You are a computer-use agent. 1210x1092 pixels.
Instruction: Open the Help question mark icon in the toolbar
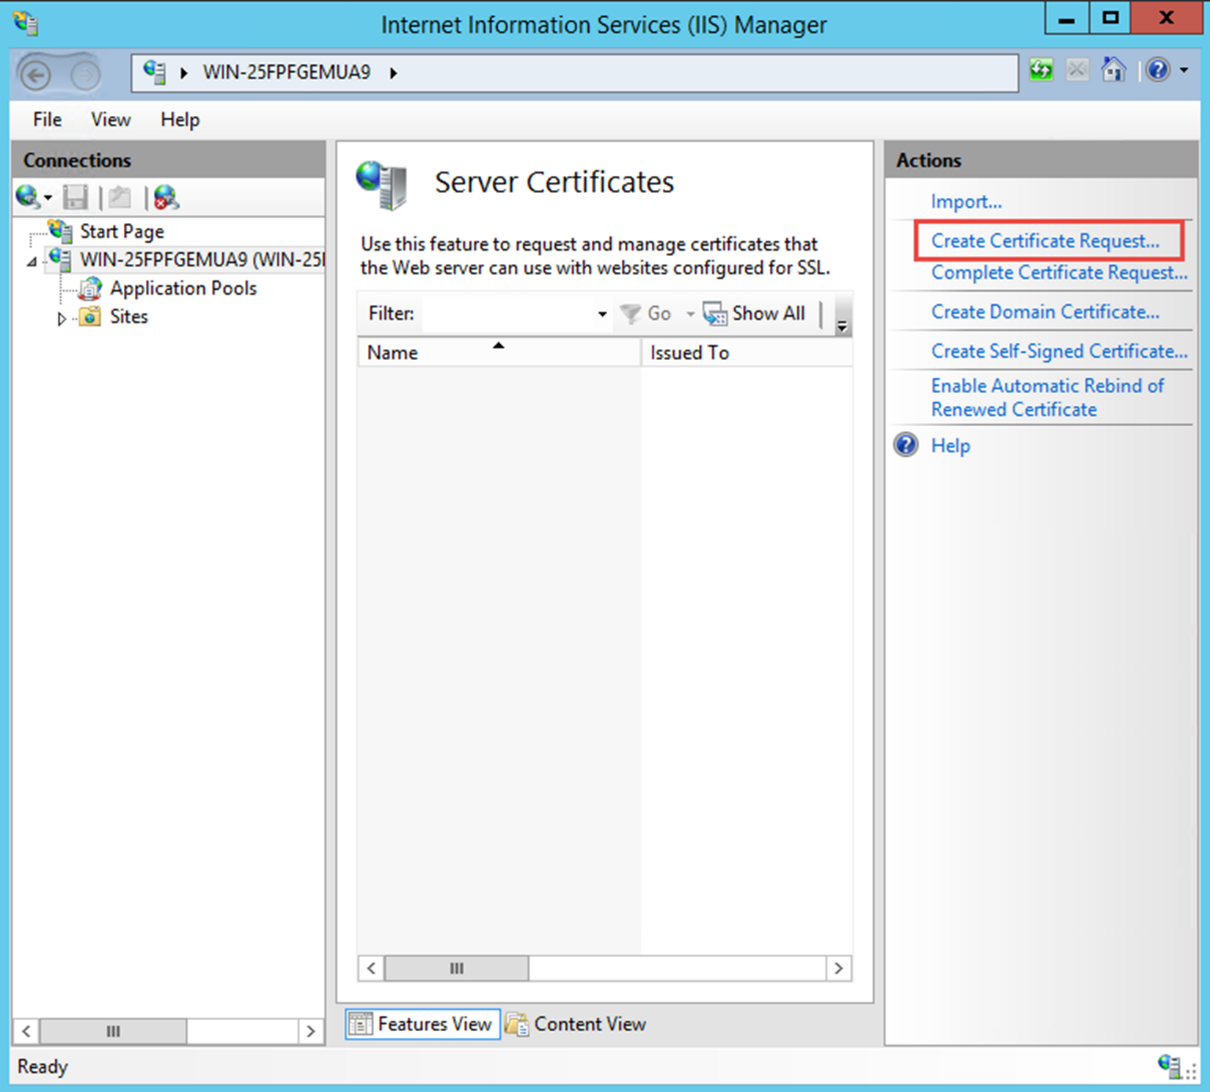[x=1158, y=70]
